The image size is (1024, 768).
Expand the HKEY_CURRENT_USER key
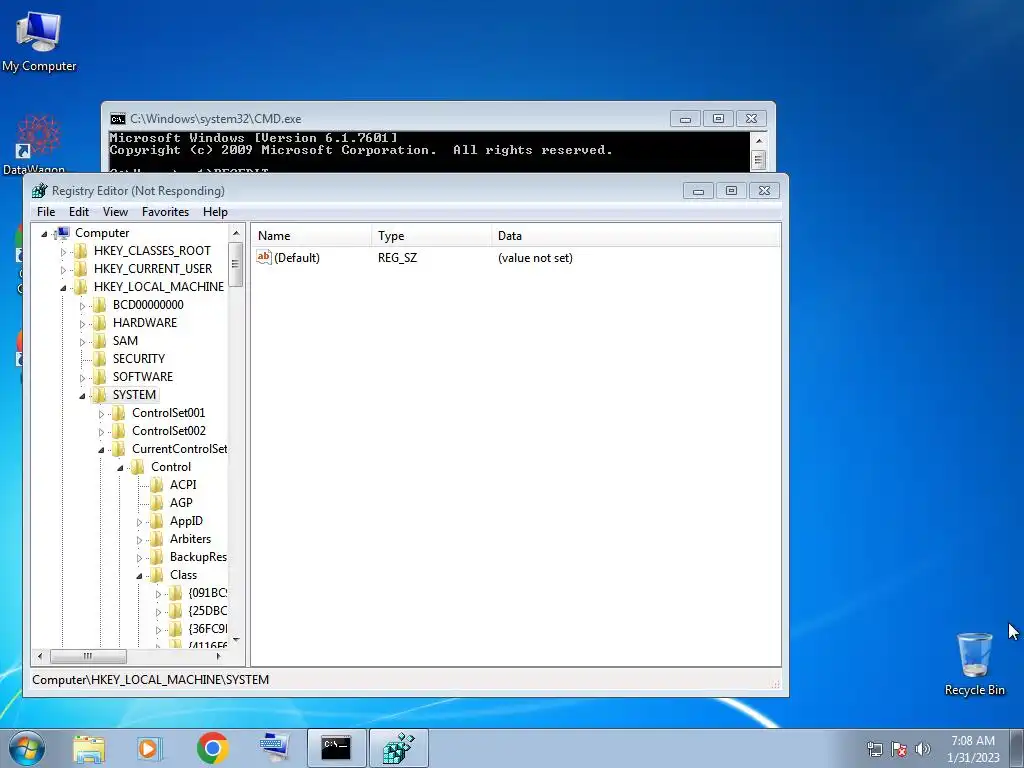coord(63,270)
